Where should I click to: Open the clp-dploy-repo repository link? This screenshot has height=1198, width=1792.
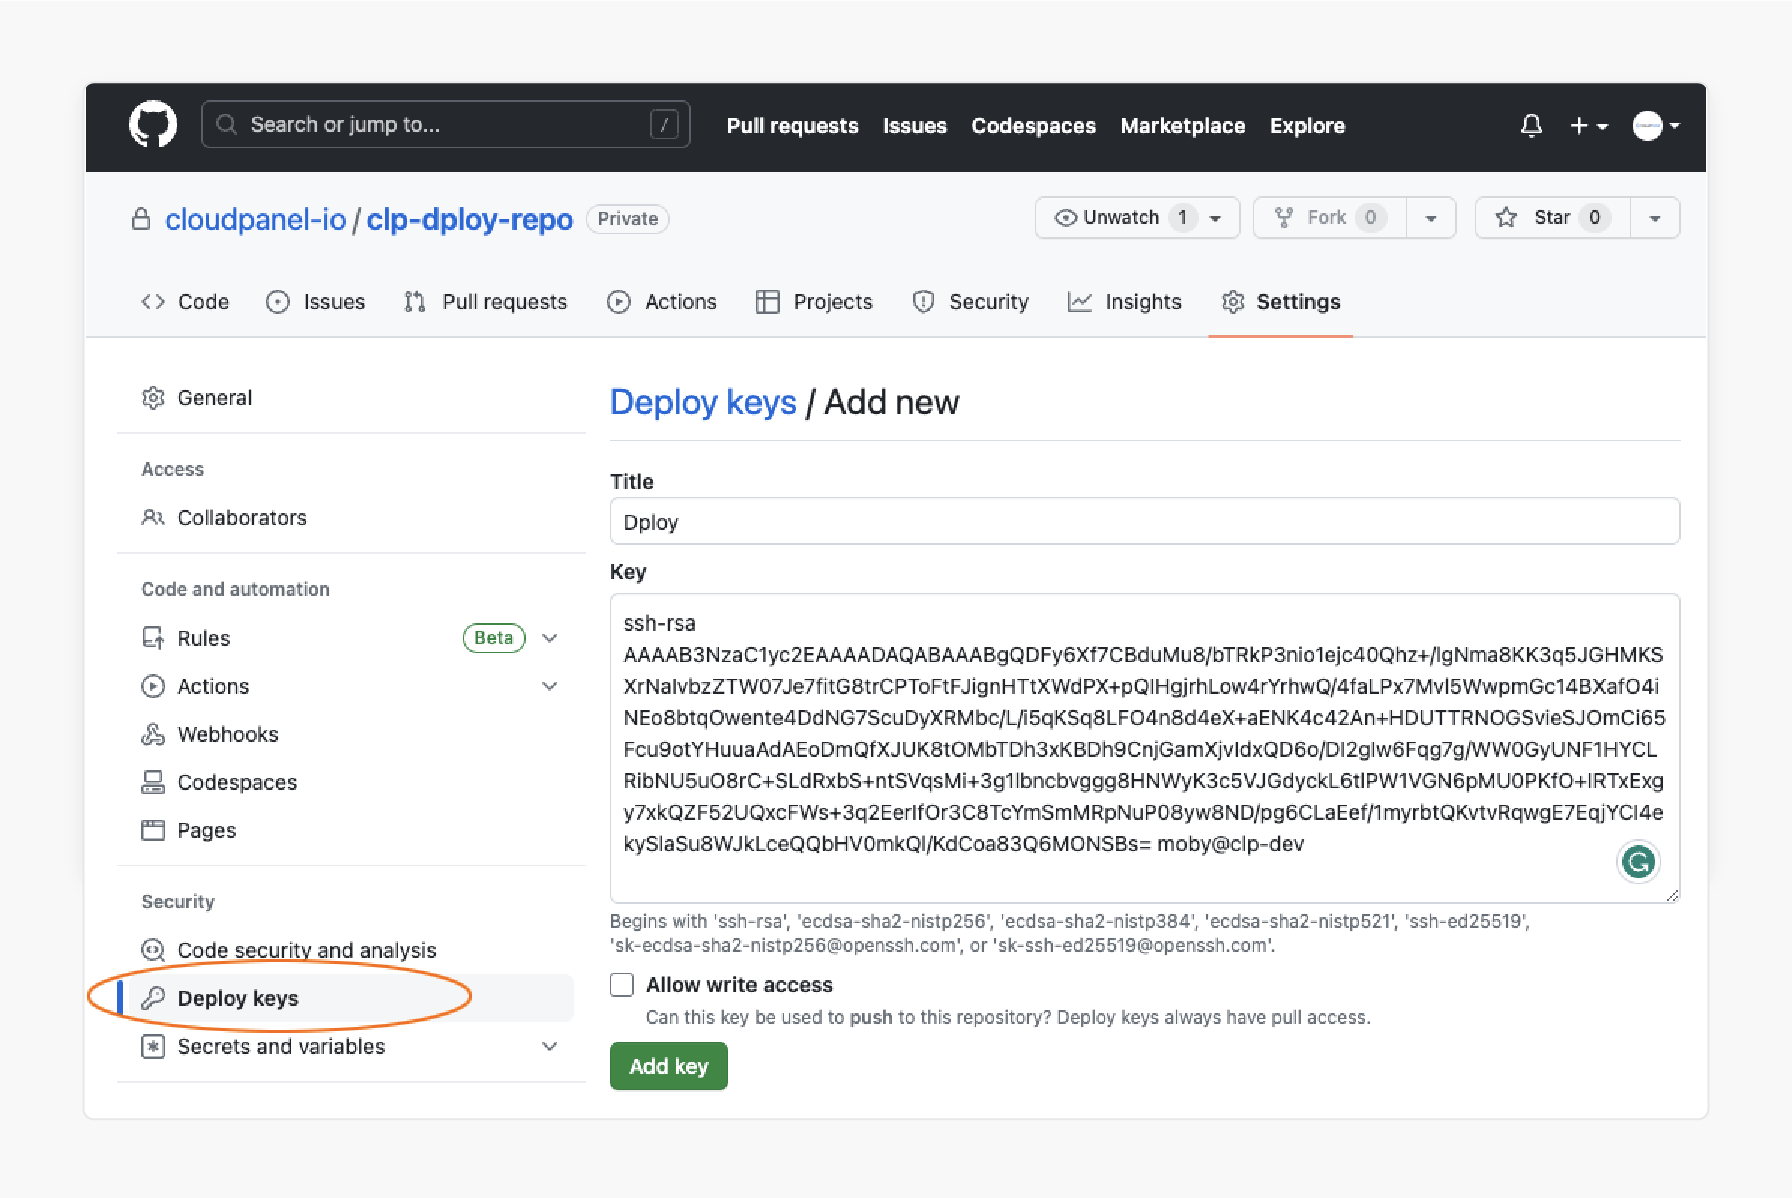tap(469, 220)
